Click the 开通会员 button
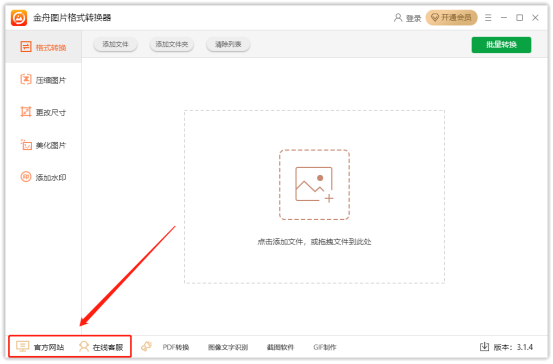553x364 pixels. pyautogui.click(x=451, y=18)
